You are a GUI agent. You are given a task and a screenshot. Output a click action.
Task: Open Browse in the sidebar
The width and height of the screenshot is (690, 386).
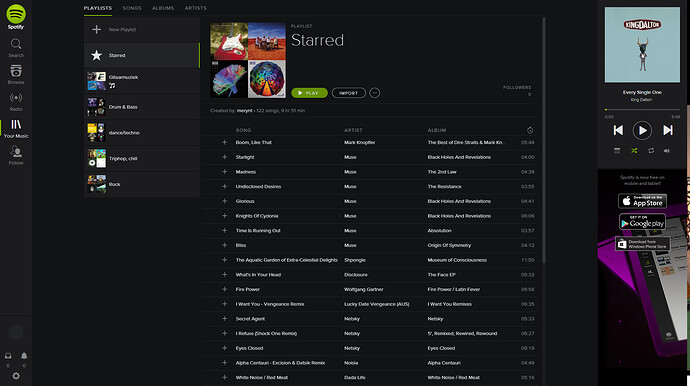[16, 74]
